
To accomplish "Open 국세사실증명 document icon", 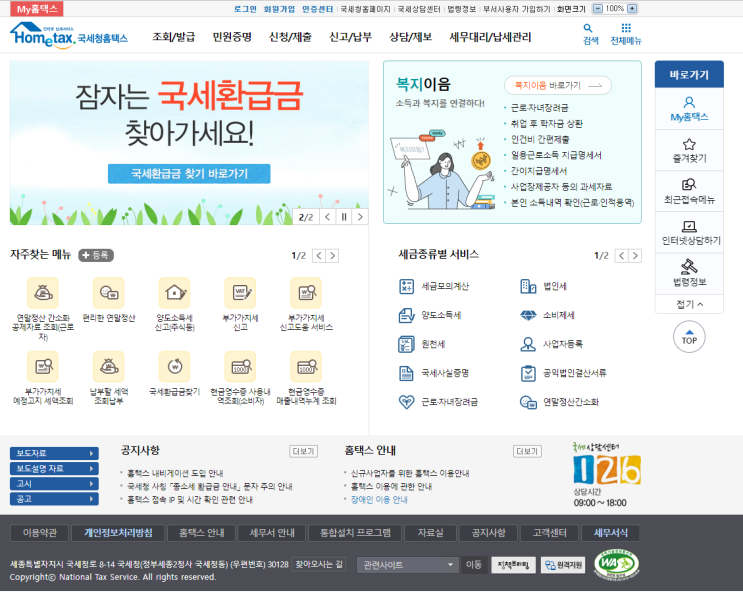I will [407, 373].
